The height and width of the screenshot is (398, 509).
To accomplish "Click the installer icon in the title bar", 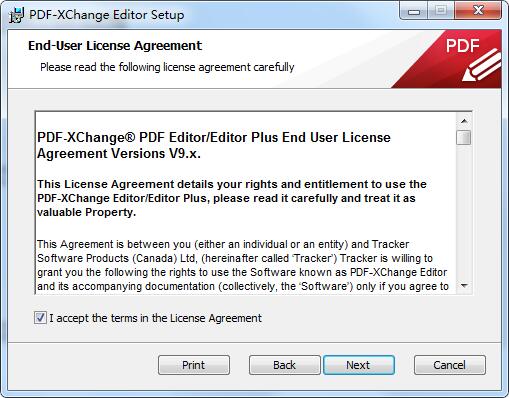I will [x=16, y=15].
